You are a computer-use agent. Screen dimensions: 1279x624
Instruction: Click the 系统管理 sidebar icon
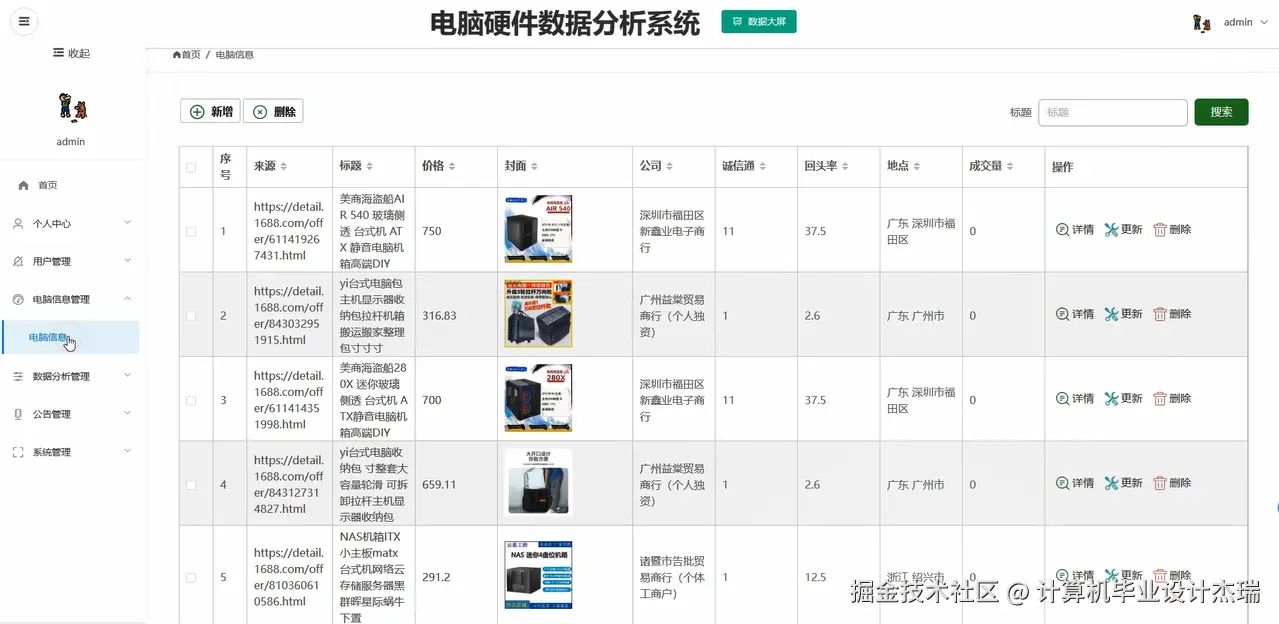(18, 452)
